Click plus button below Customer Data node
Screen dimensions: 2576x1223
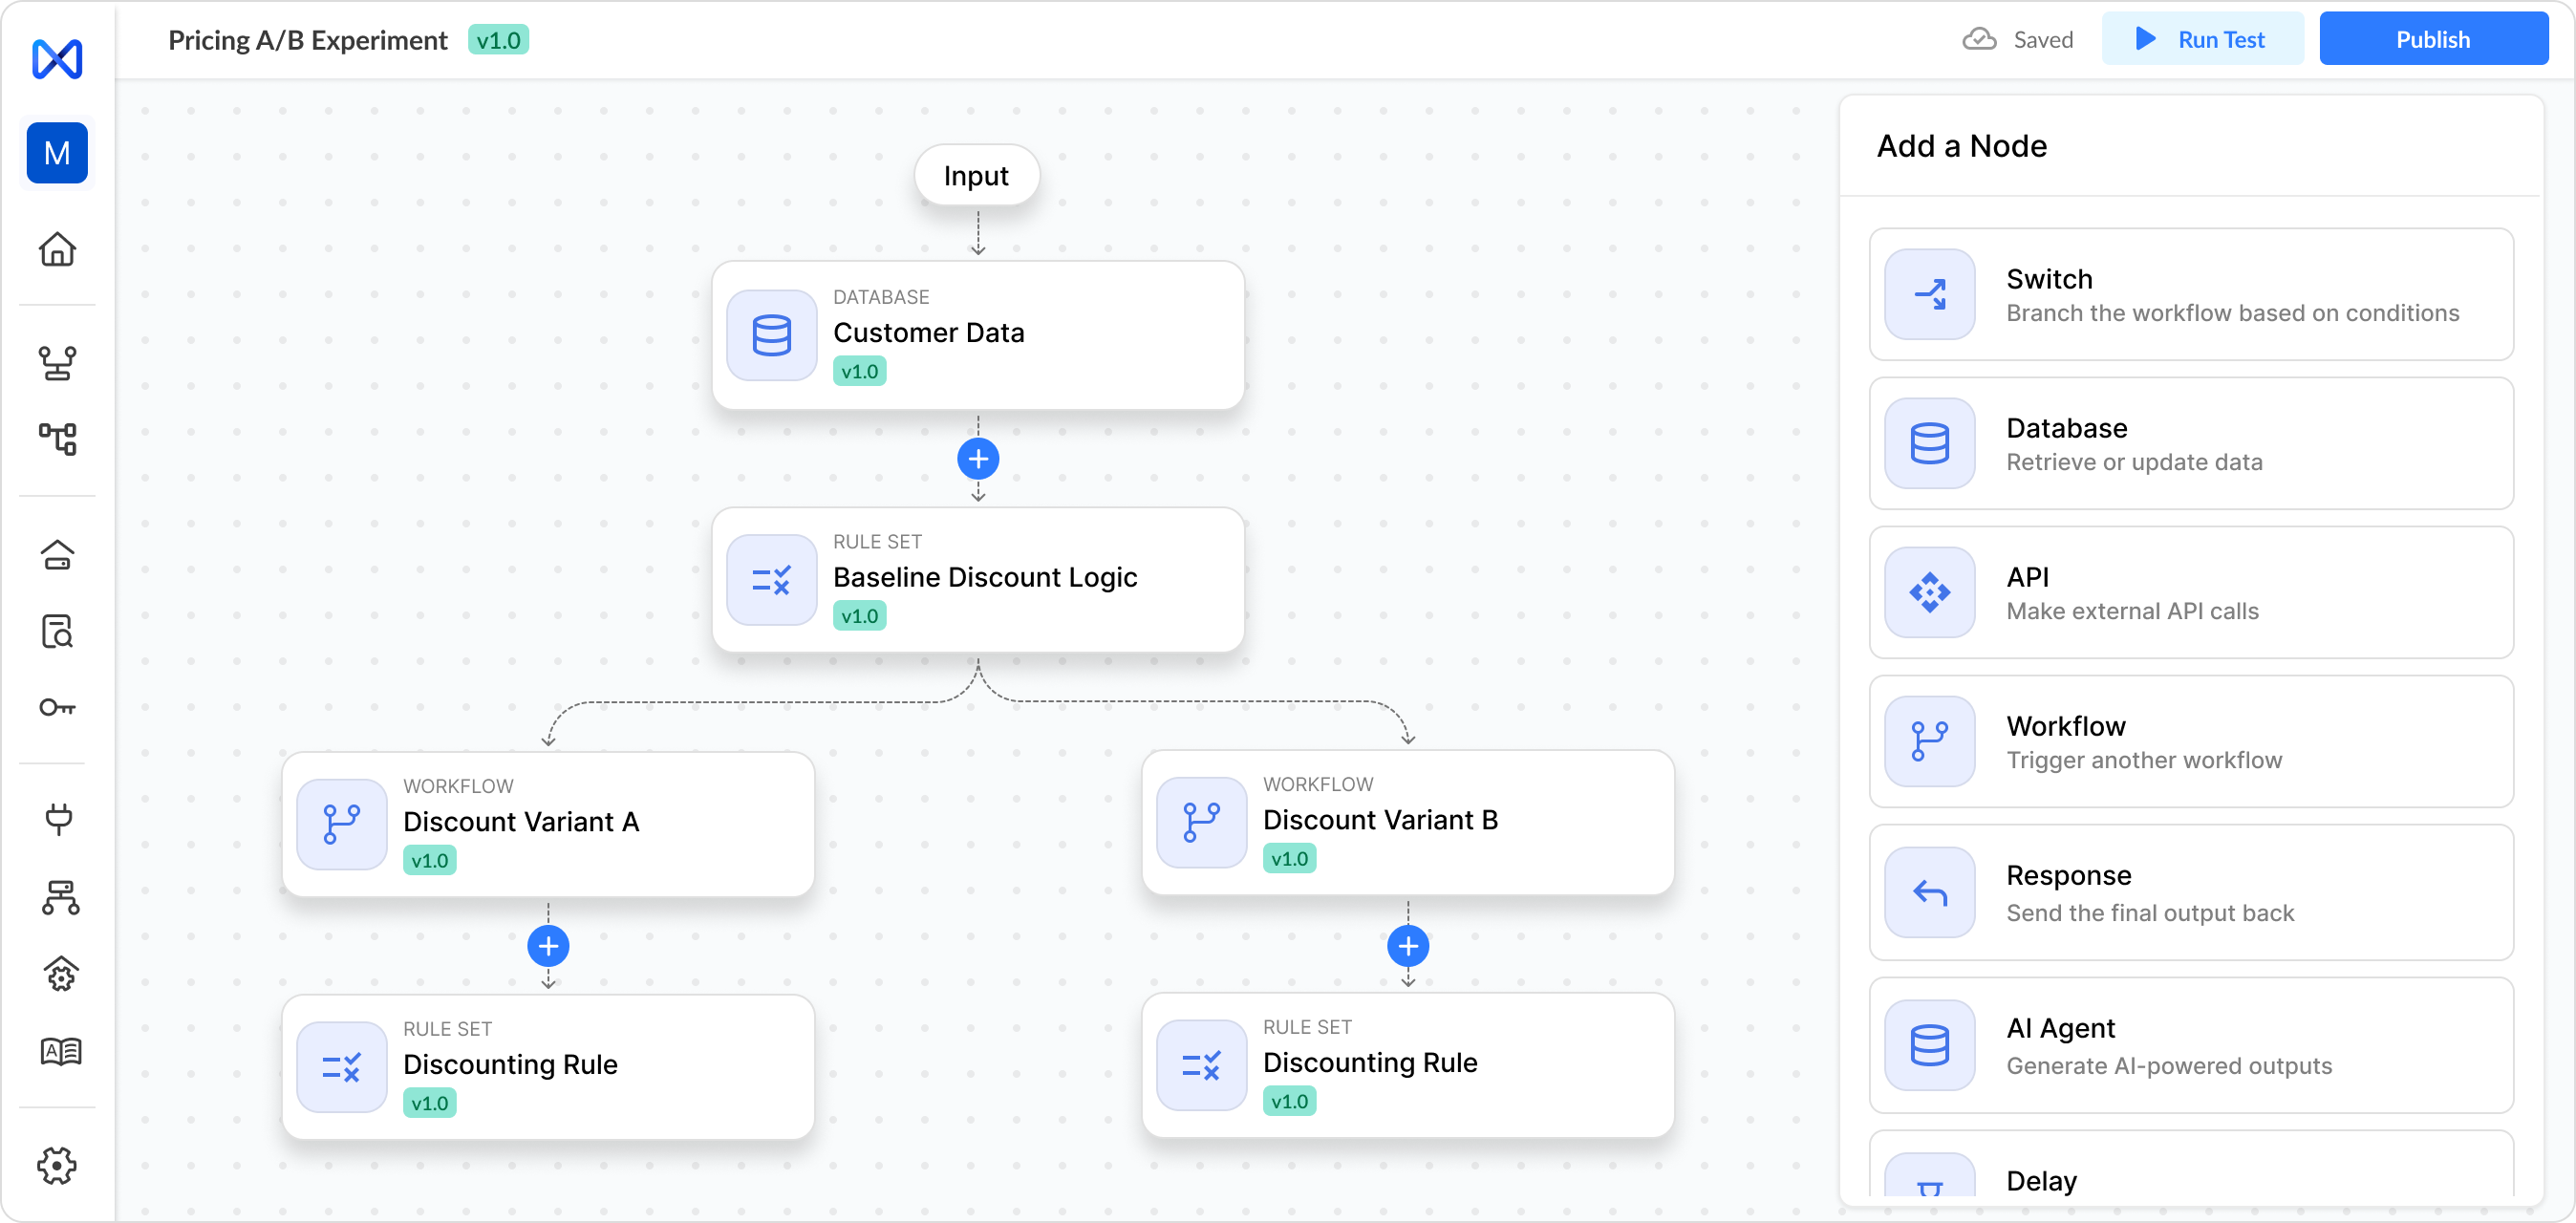click(978, 459)
